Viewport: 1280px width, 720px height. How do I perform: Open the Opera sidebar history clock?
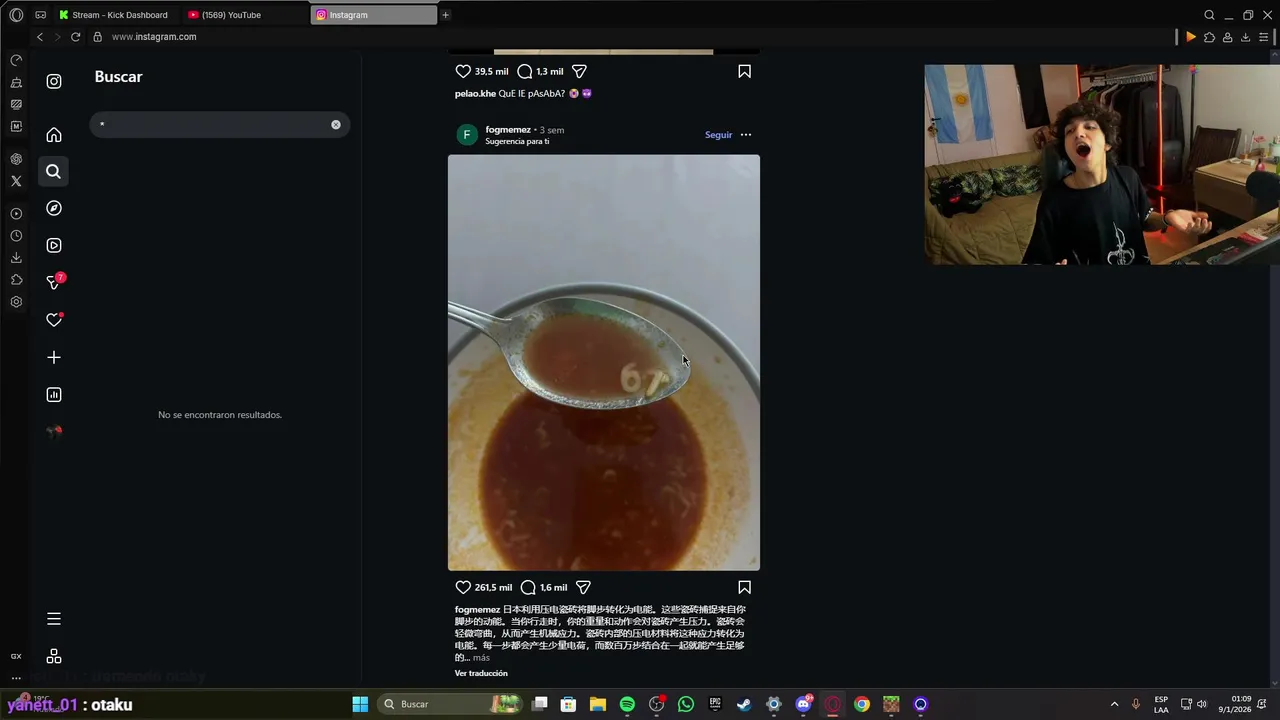(x=16, y=236)
